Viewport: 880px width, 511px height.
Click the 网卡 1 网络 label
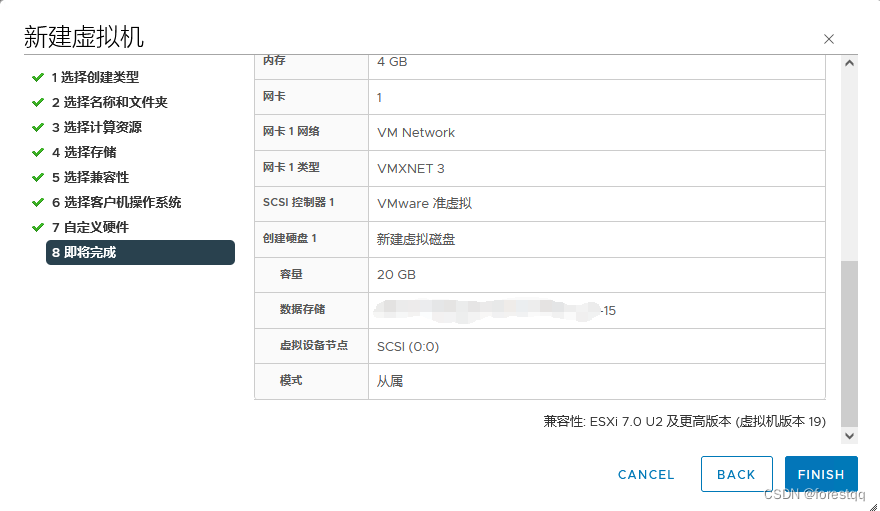coord(291,131)
